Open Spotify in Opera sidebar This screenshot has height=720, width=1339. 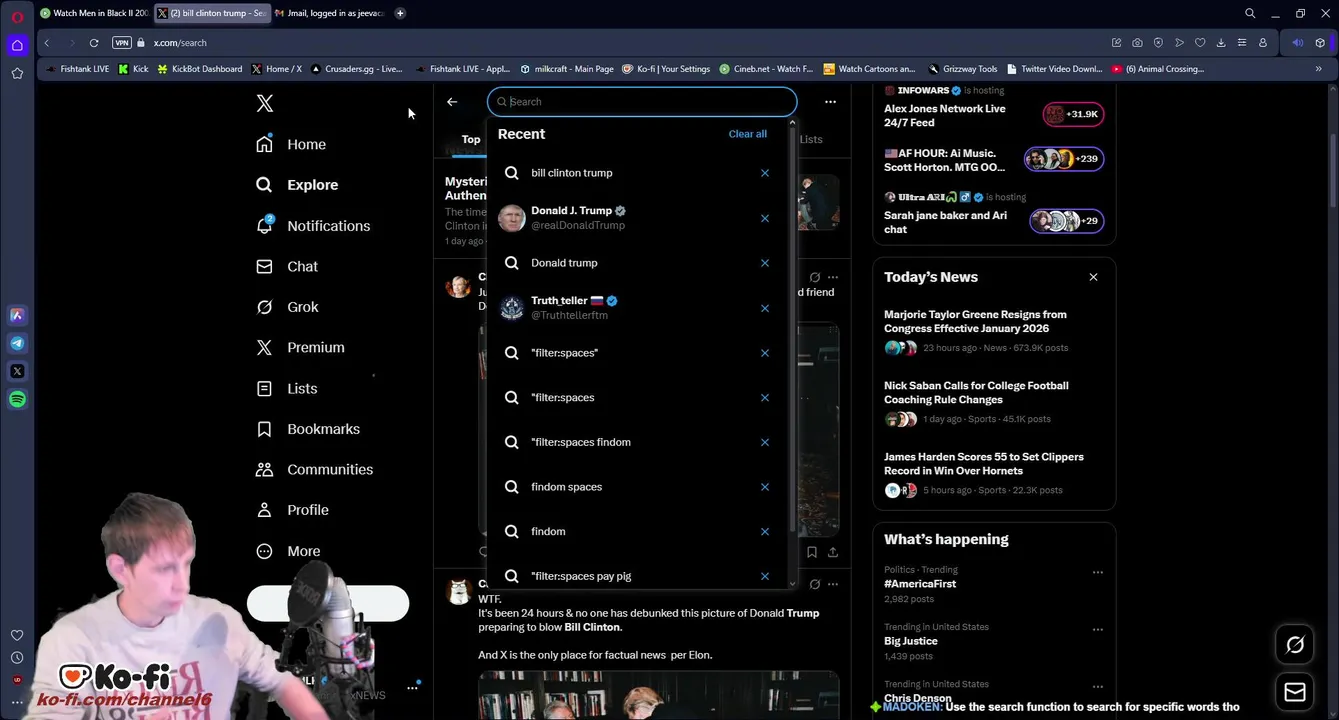click(x=17, y=399)
